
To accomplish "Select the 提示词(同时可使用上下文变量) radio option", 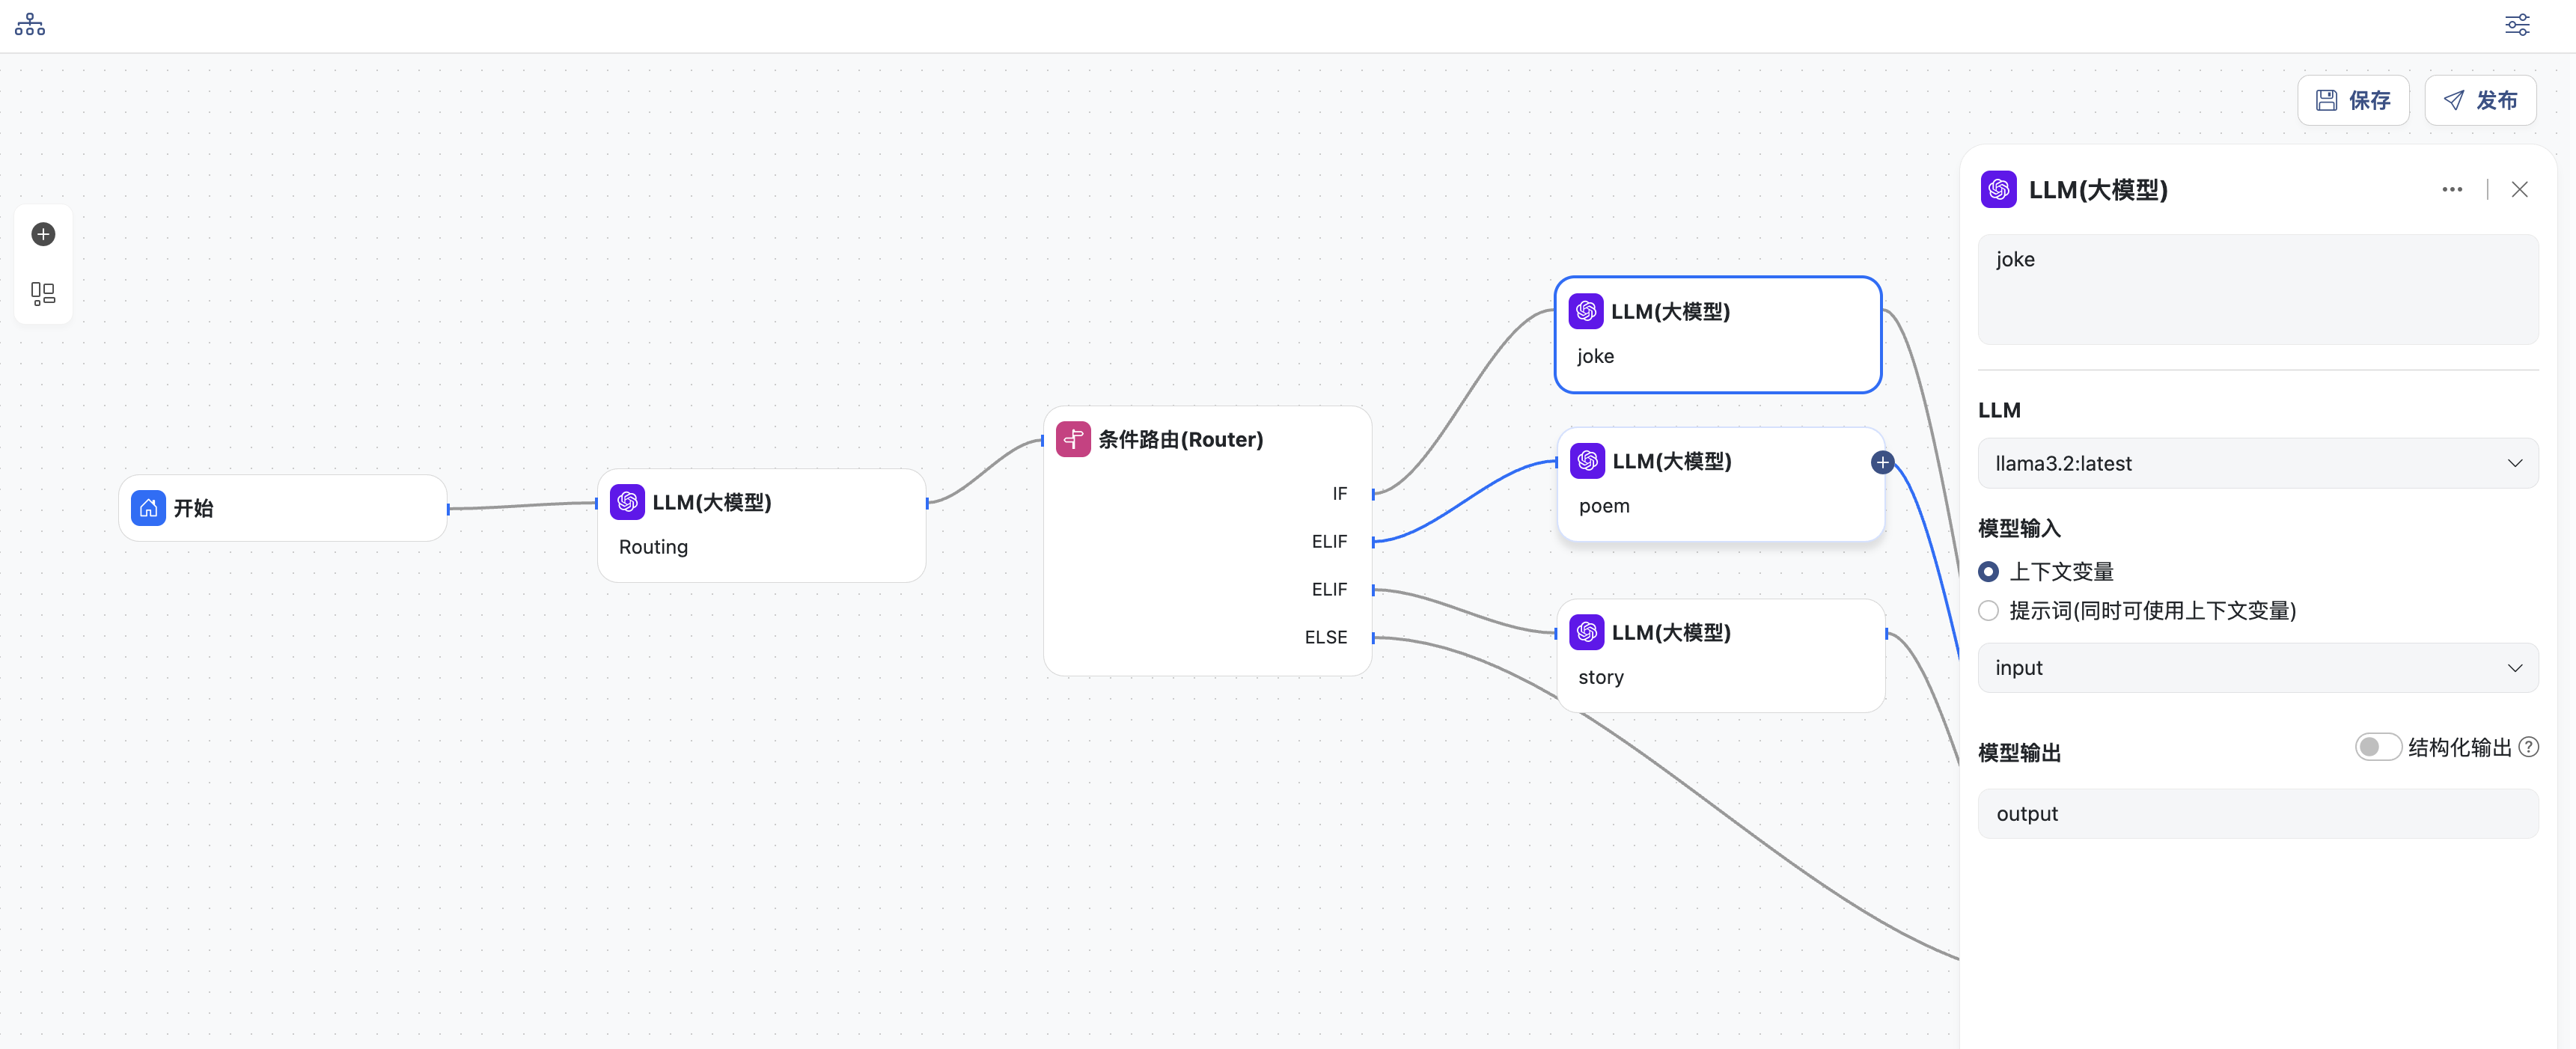I will [1988, 611].
